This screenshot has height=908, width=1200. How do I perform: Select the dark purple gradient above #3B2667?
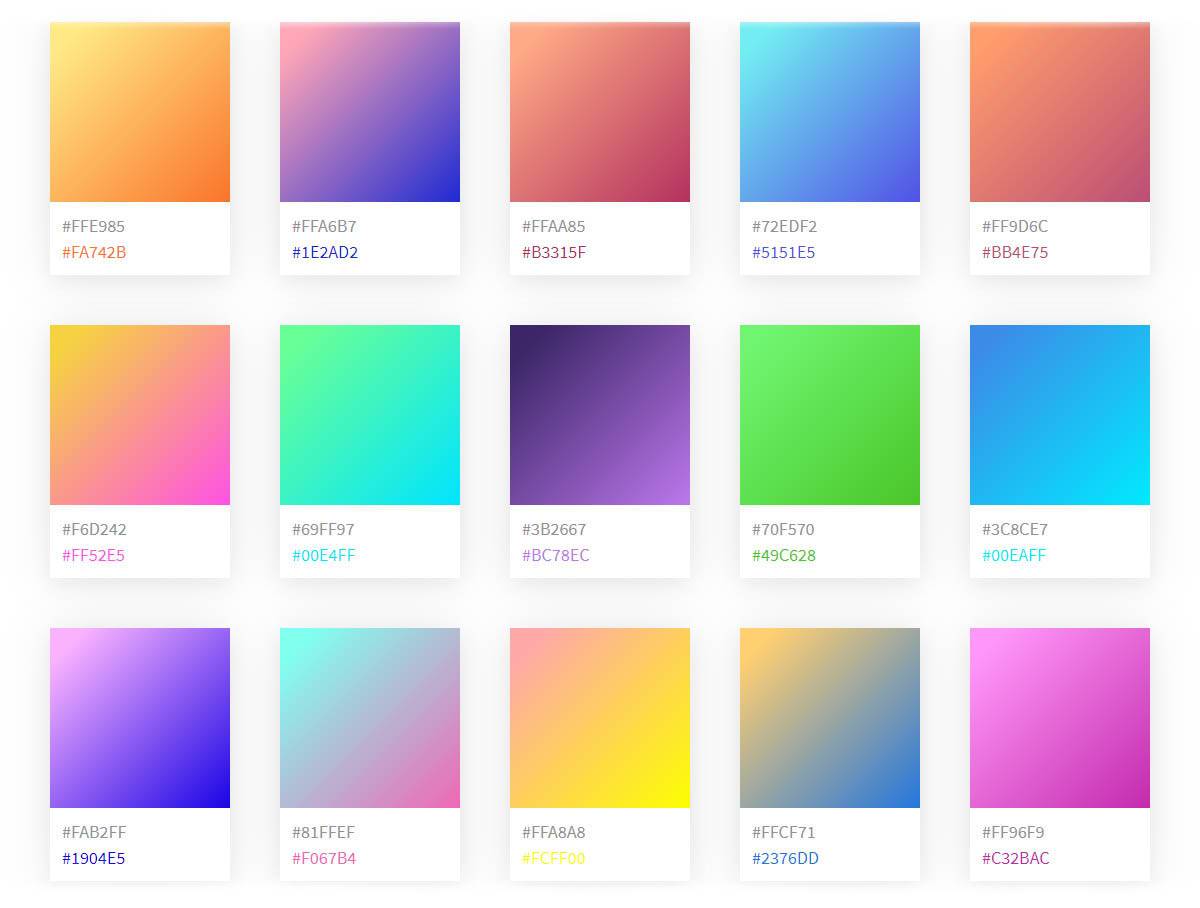600,415
